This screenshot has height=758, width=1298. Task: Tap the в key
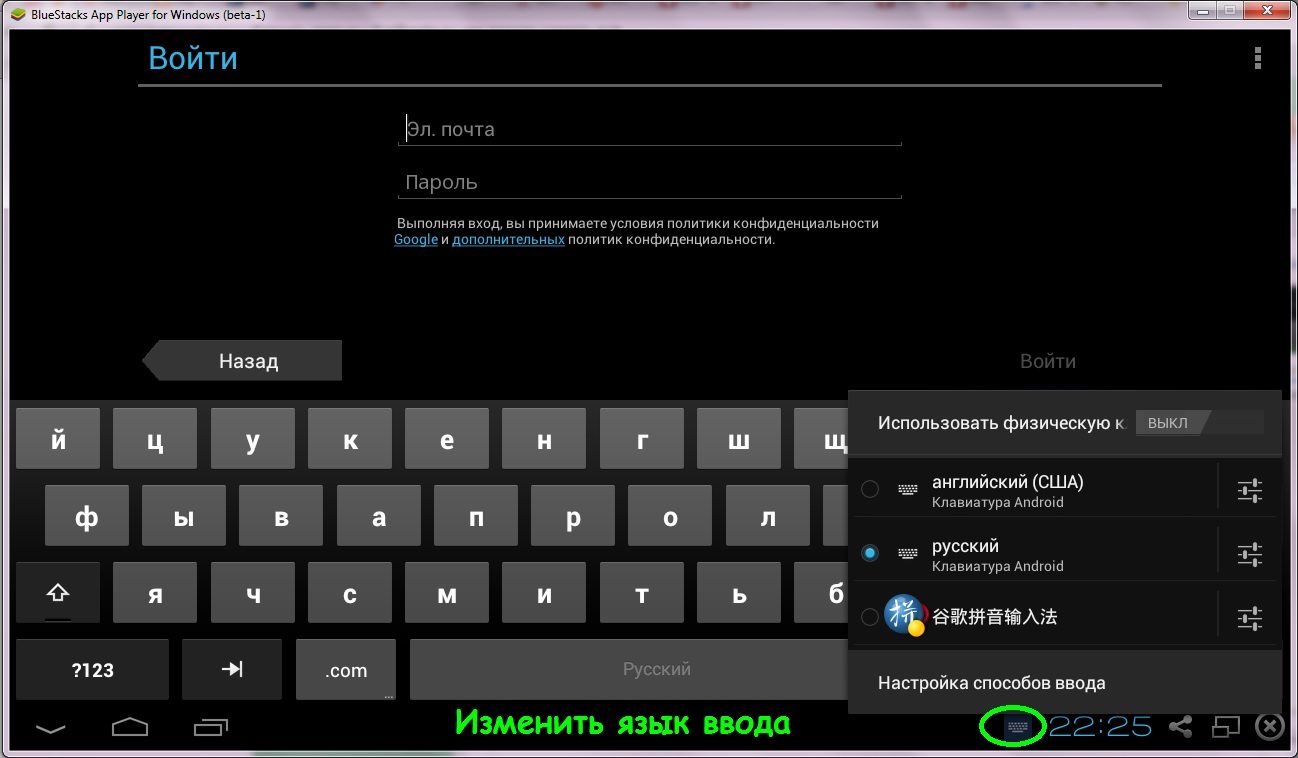click(x=281, y=516)
